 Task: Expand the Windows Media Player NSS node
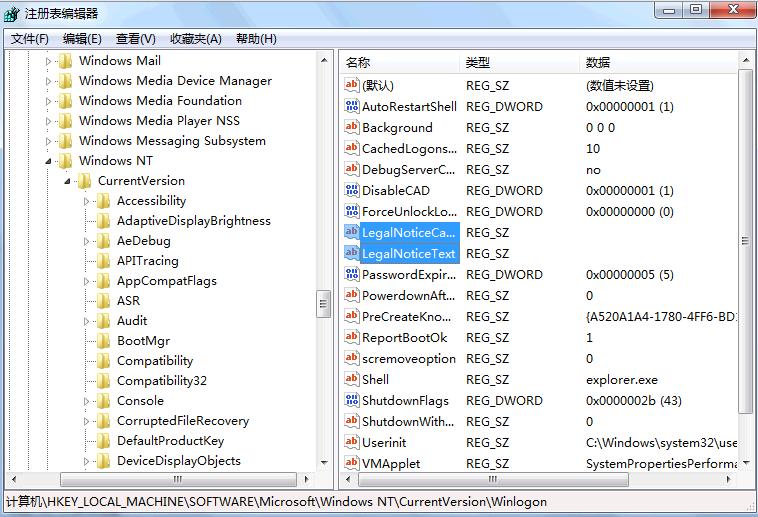[x=48, y=121]
